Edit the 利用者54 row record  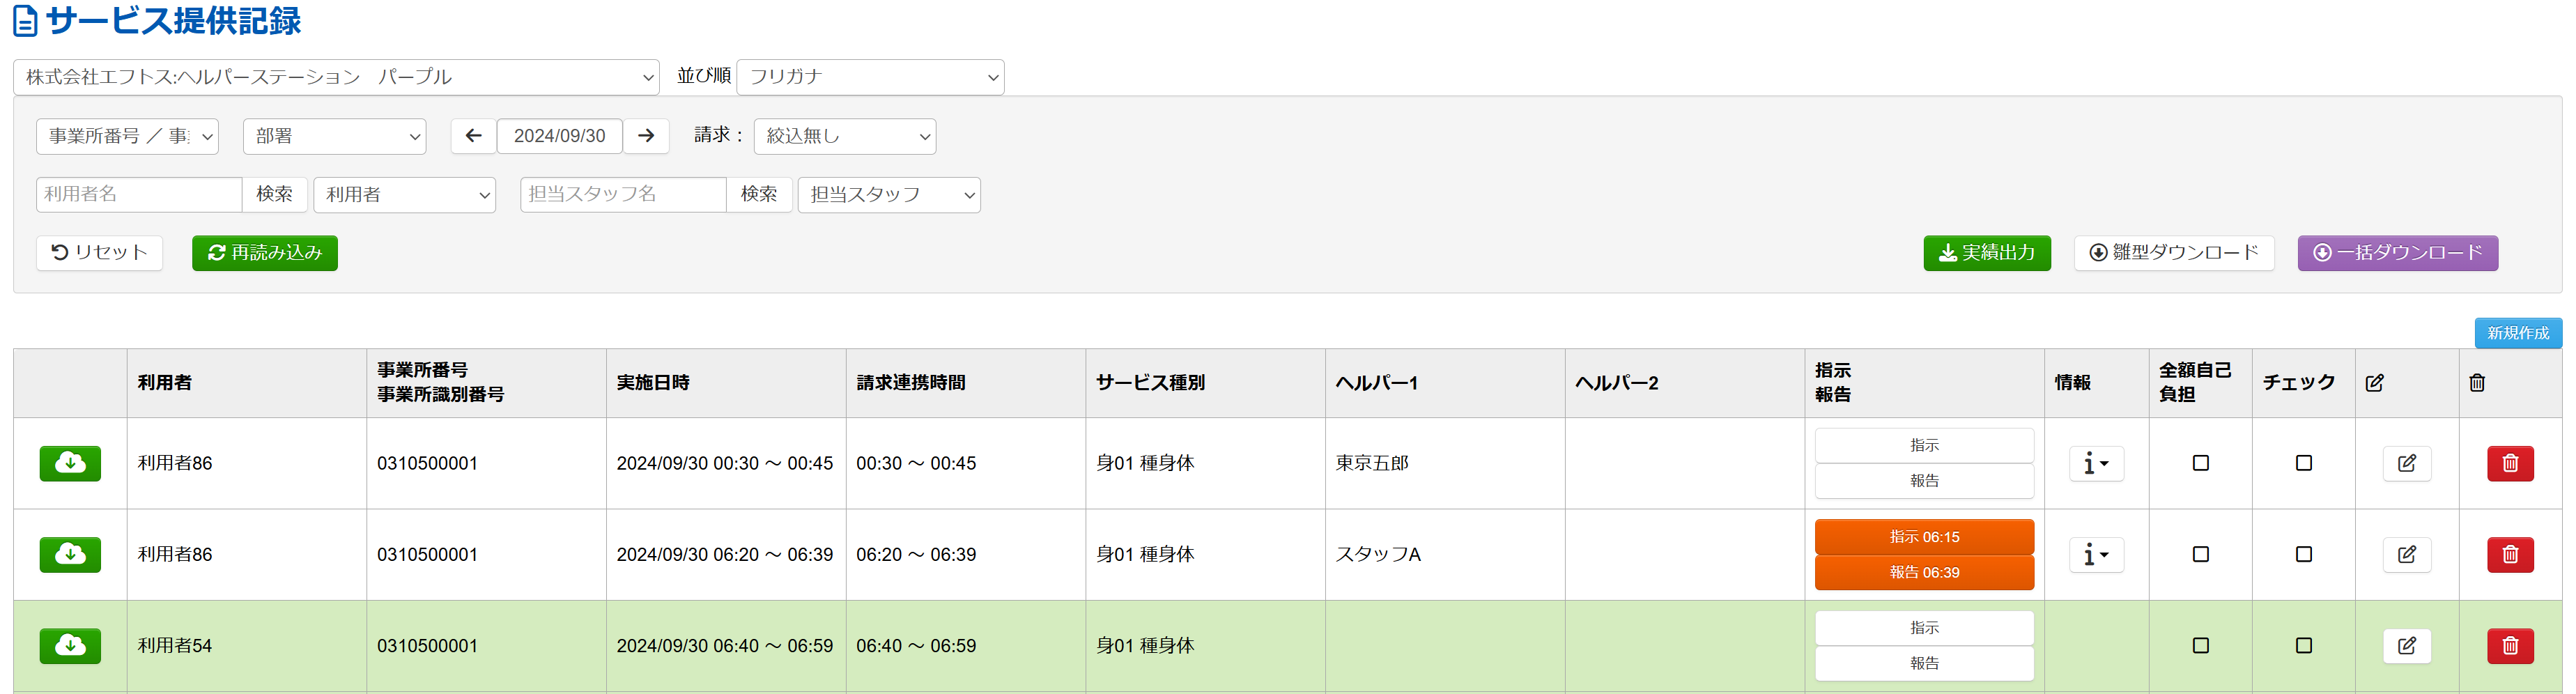tap(2406, 646)
